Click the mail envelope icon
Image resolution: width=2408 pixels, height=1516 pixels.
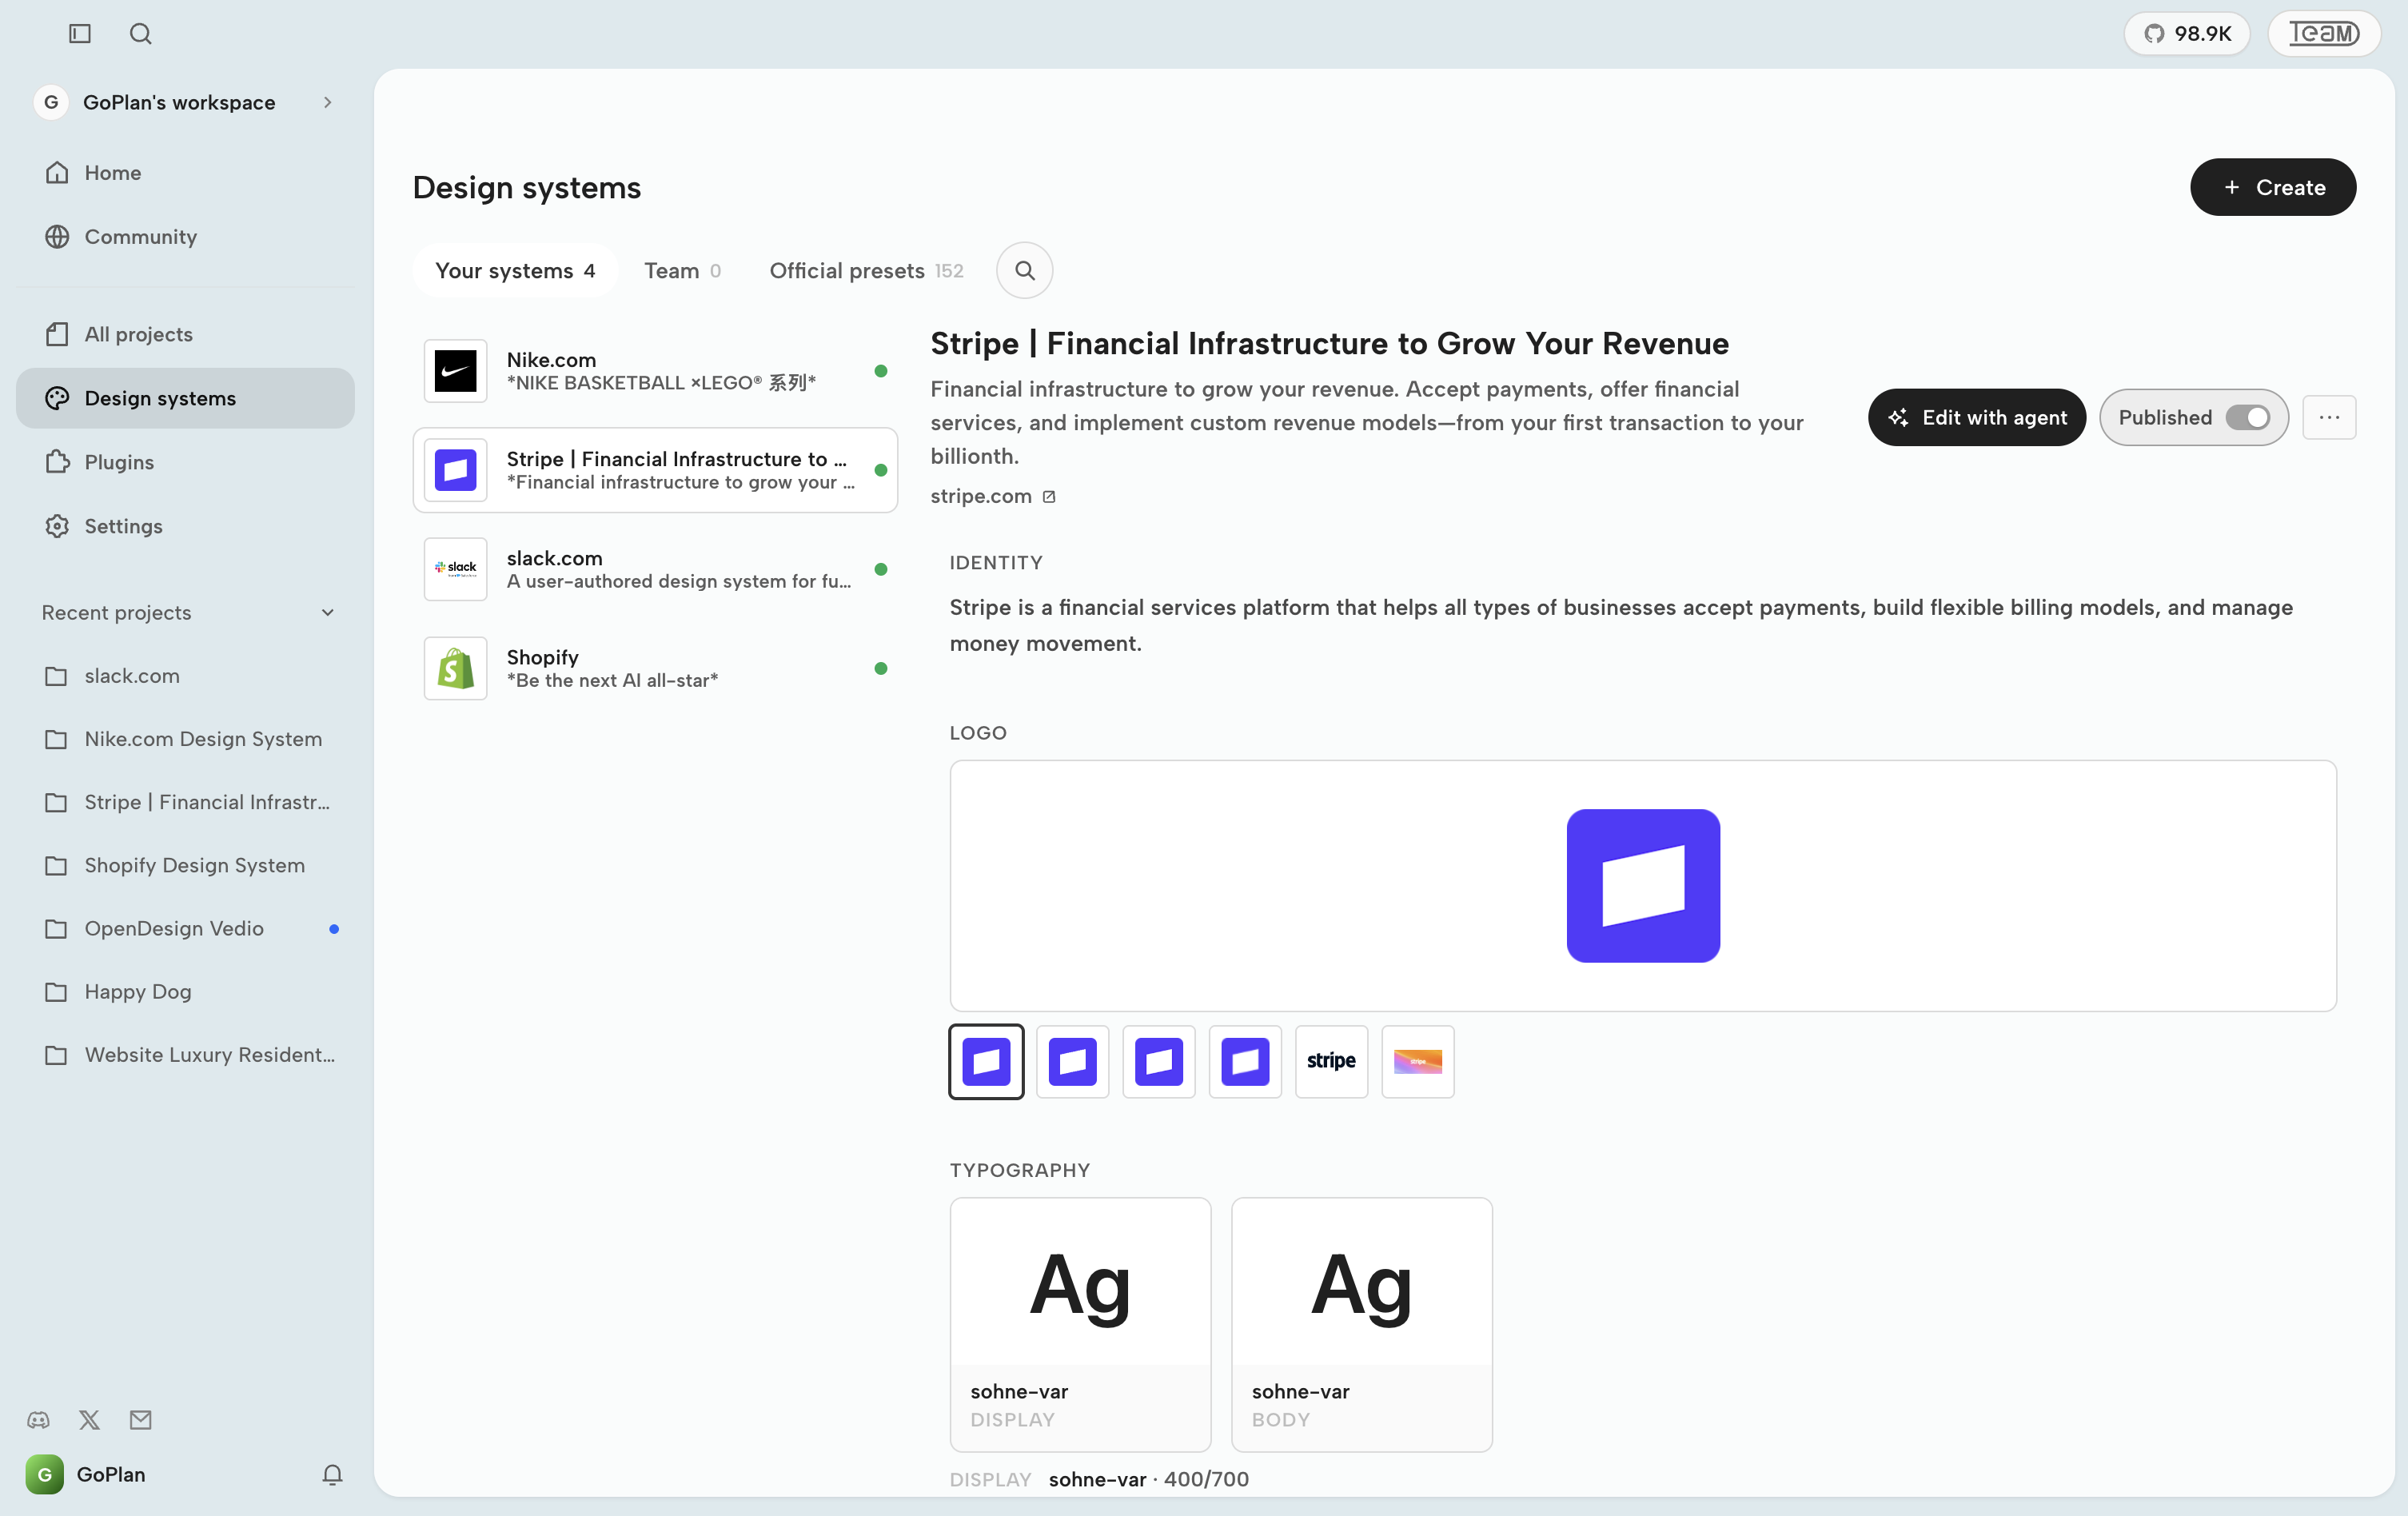pos(141,1420)
